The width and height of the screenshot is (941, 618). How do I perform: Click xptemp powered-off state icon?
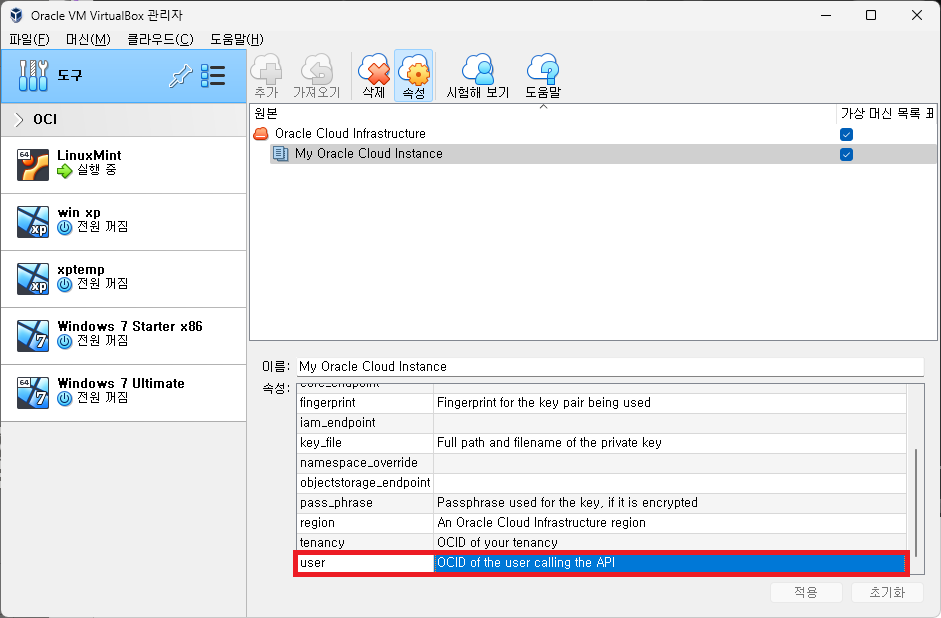(x=65, y=285)
